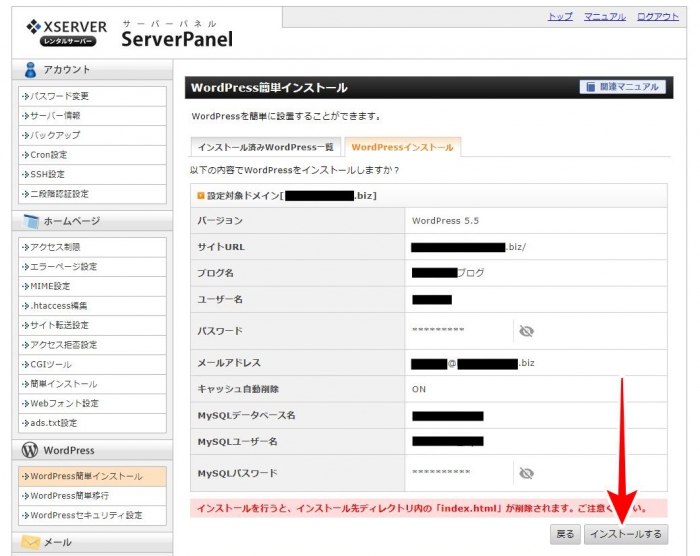The width and height of the screenshot is (700, 556).
Task: Select the WordPressインストール tab
Action: [402, 147]
